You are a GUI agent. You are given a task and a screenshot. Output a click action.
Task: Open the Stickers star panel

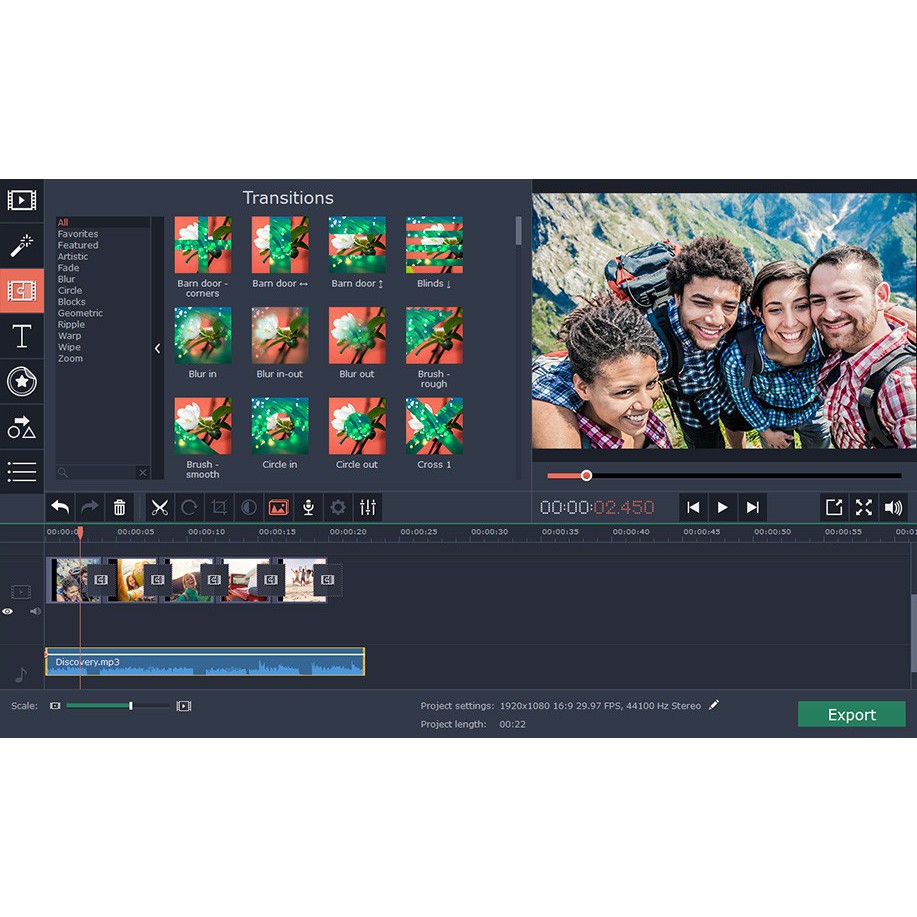[x=21, y=381]
